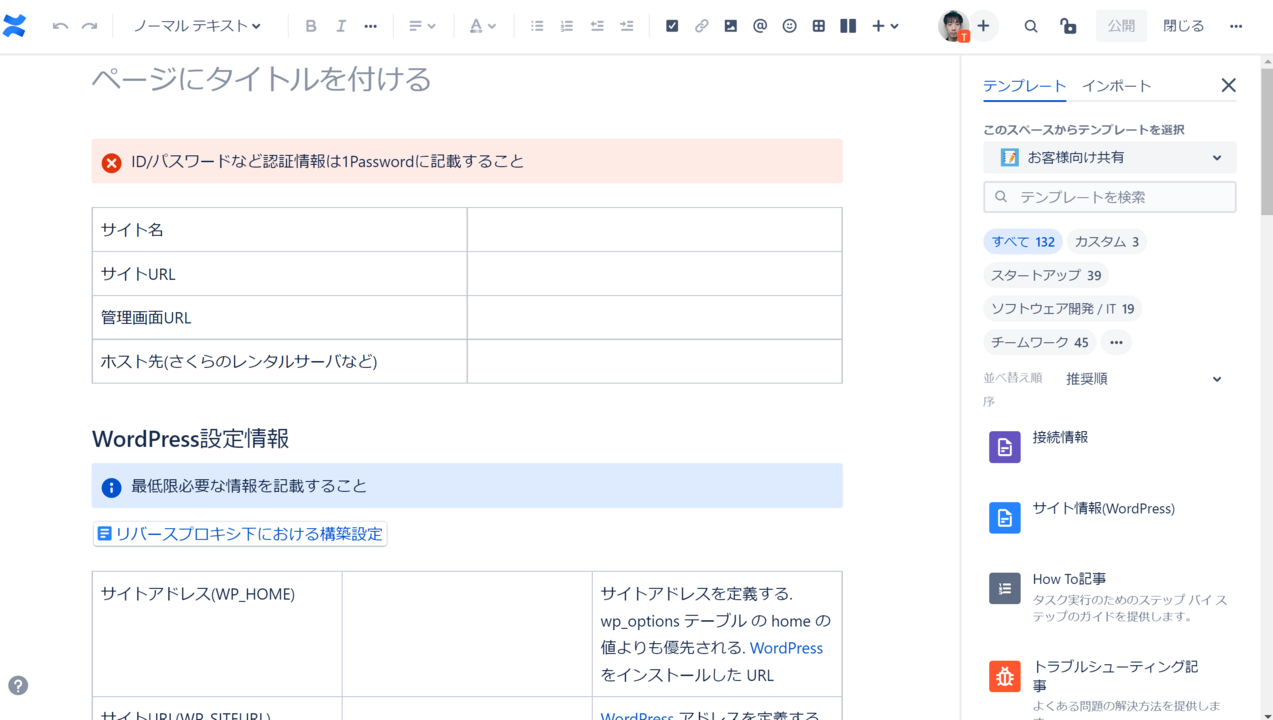This screenshot has height=720, width=1273.
Task: Toggle bold formatting
Action: [x=311, y=26]
